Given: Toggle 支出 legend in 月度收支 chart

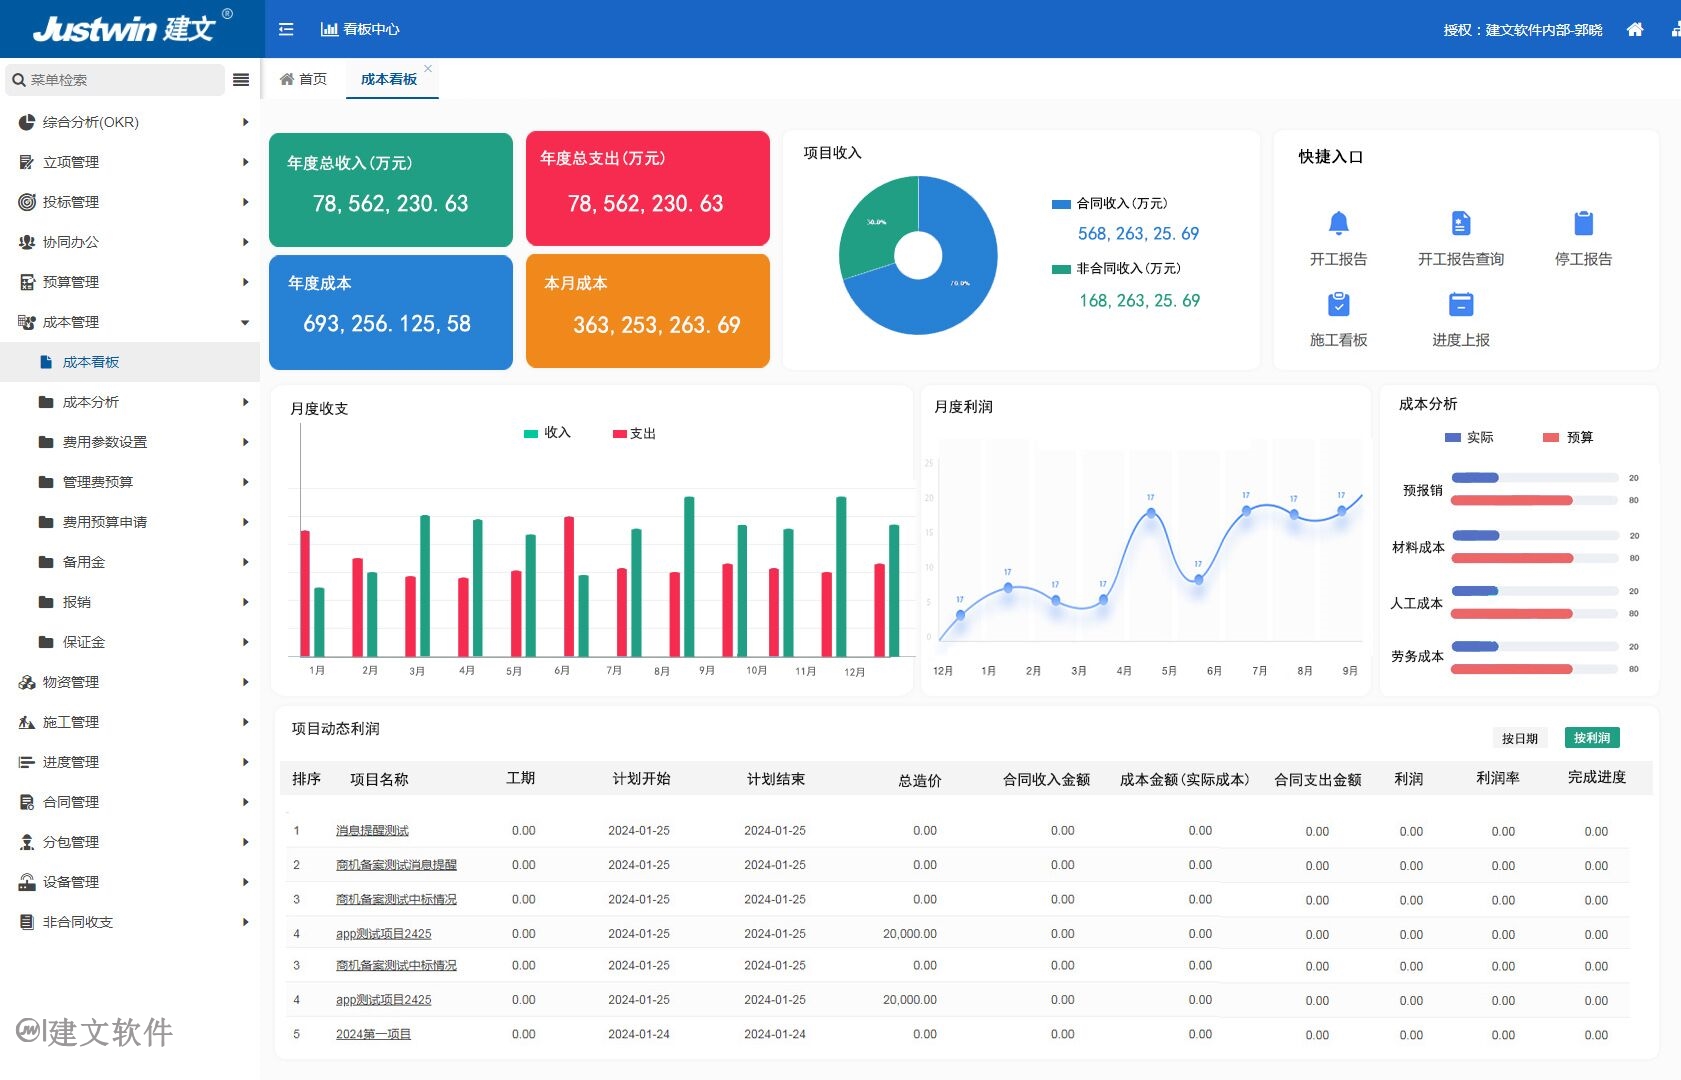Looking at the screenshot, I should click(634, 433).
